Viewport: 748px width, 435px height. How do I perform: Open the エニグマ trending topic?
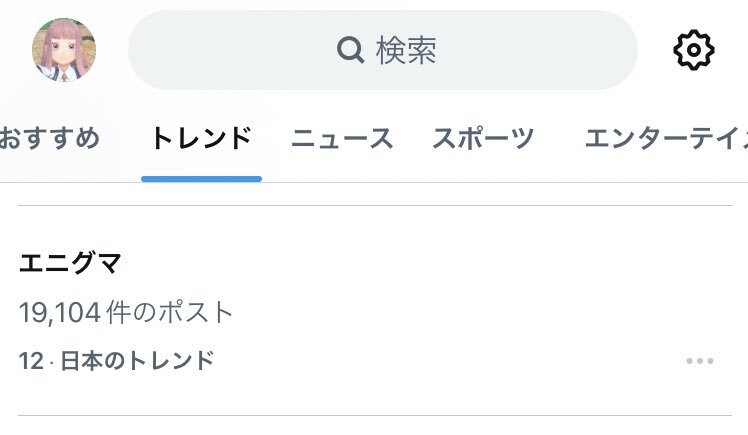pyautogui.click(x=70, y=263)
